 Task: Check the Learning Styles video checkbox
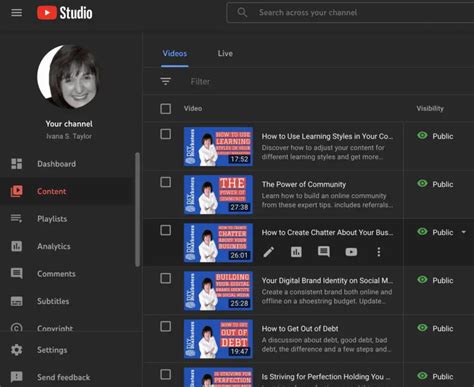pos(166,134)
